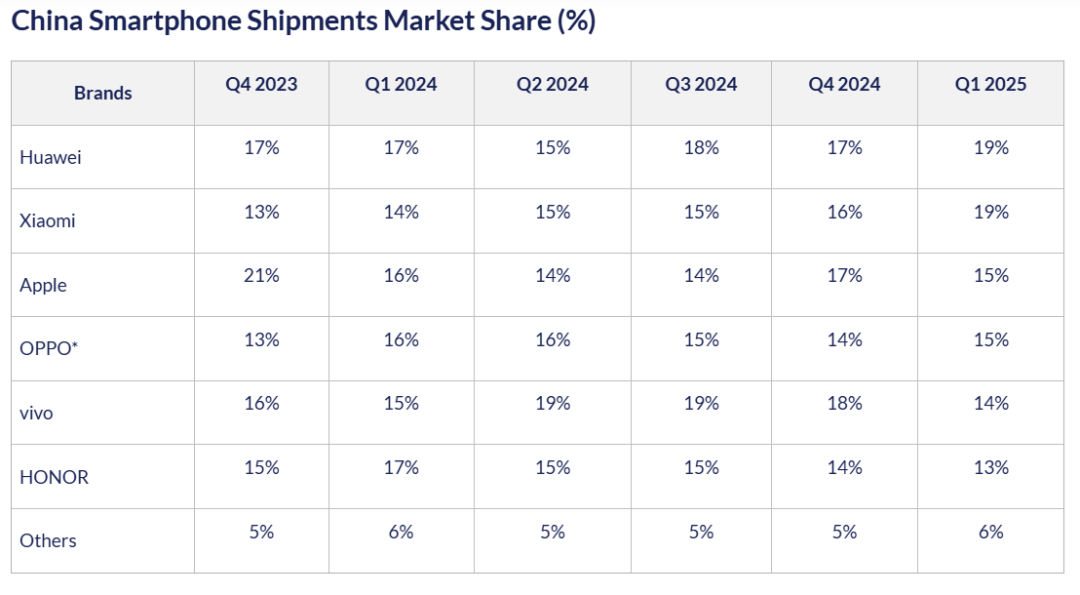1080x595 pixels.
Task: Click HONOR's Q1 2025 value of 13%
Action: point(991,468)
